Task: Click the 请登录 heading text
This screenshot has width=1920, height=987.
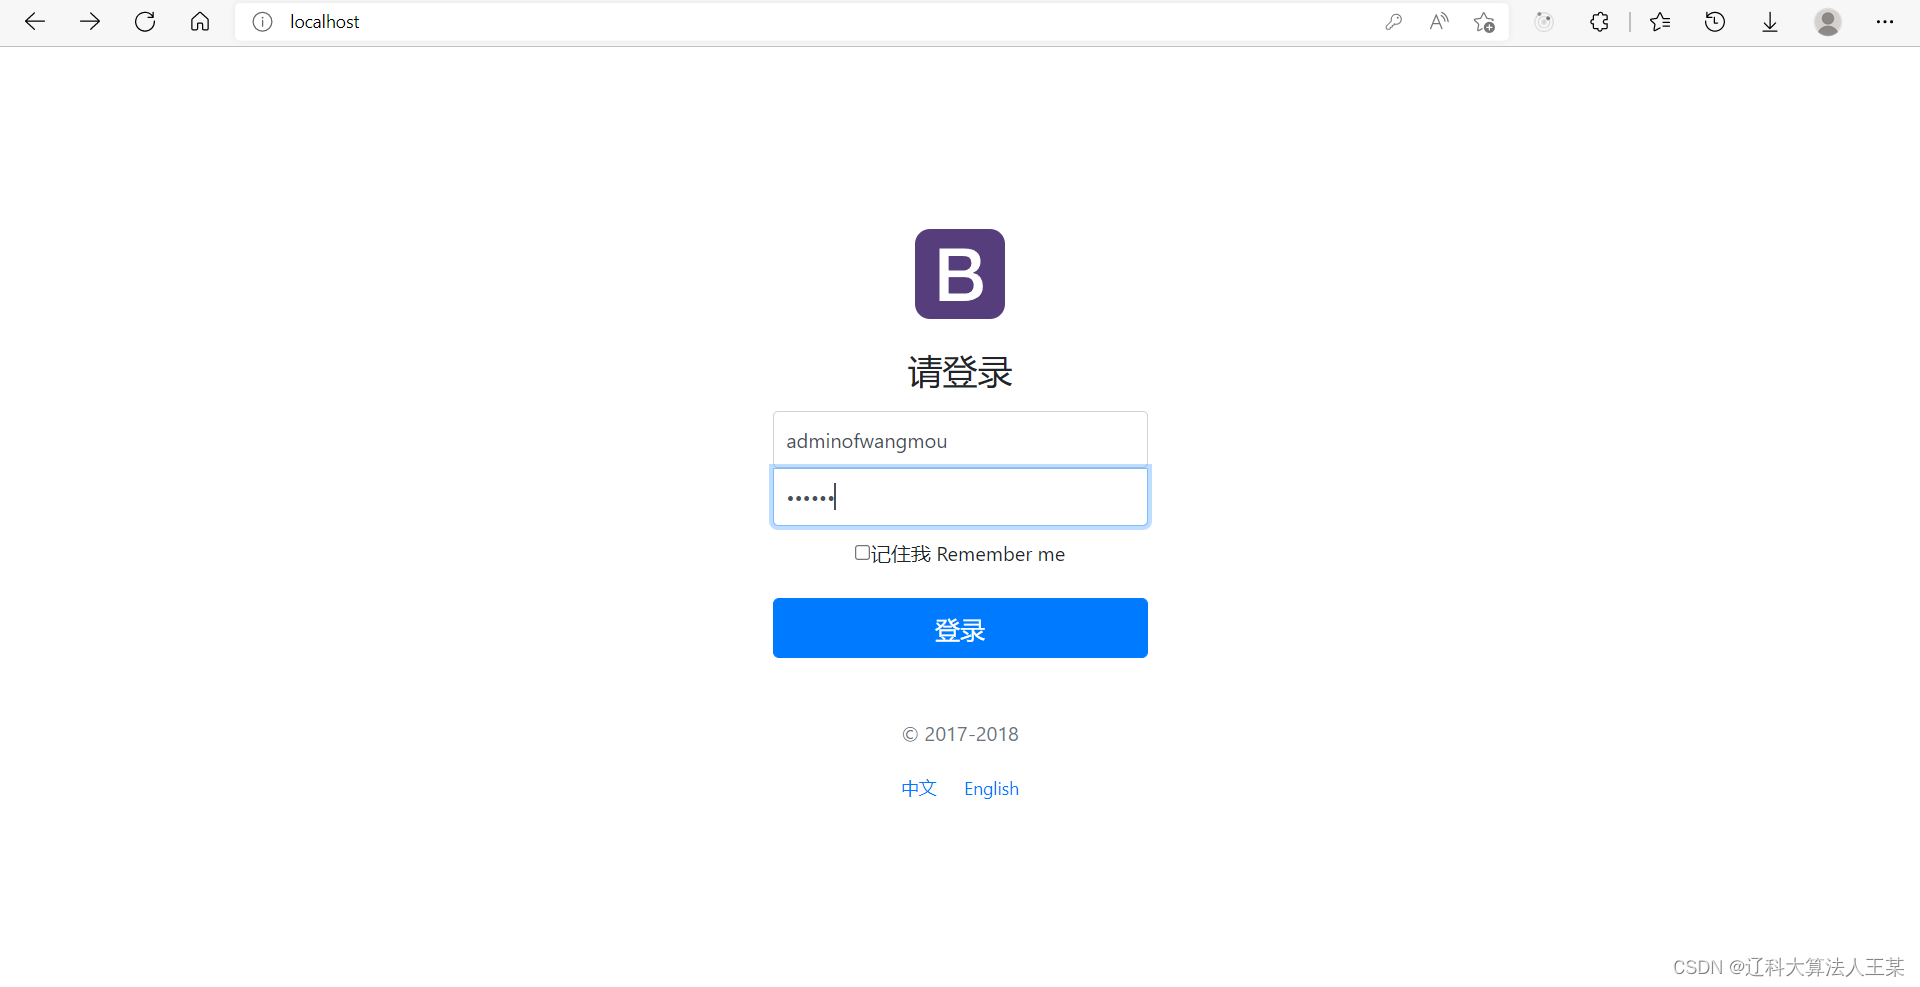Action: coord(960,373)
